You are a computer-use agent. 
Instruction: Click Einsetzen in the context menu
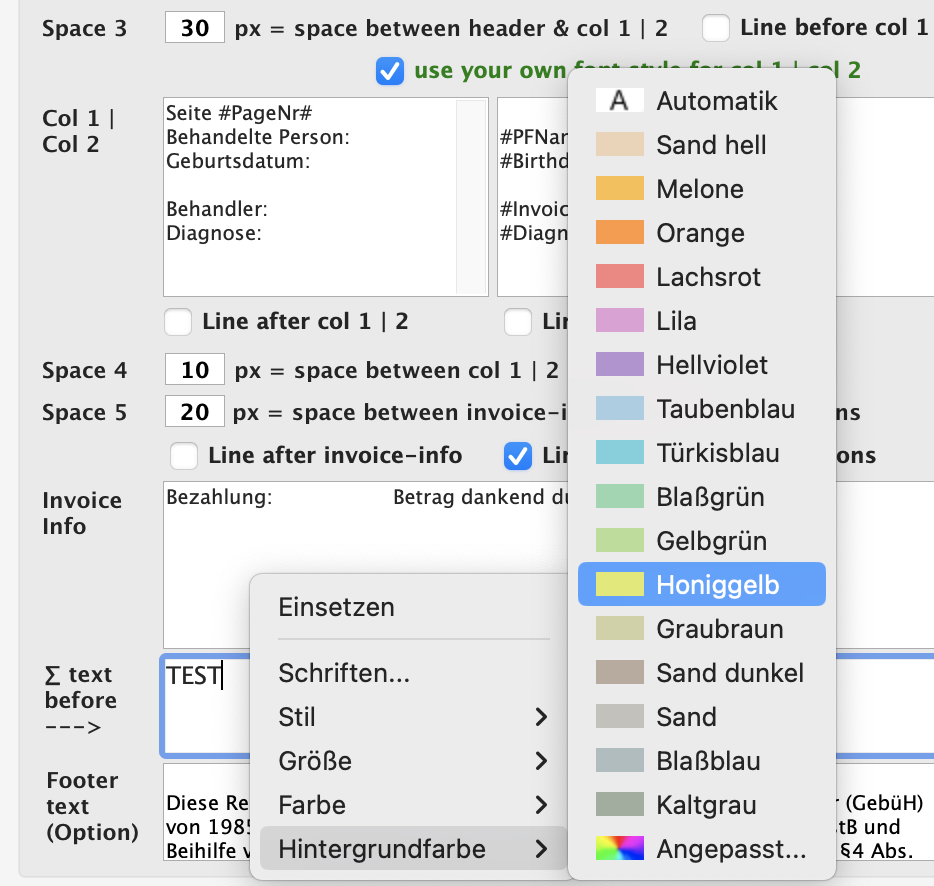(336, 607)
